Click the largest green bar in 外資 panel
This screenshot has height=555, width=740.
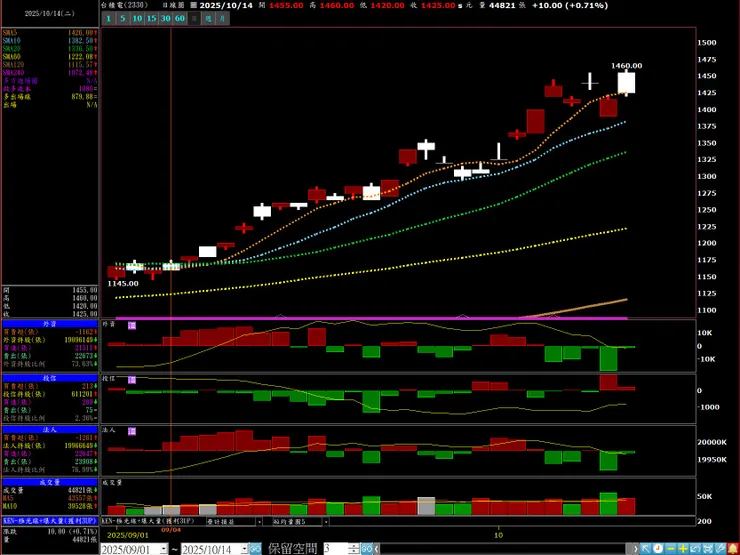(608, 359)
